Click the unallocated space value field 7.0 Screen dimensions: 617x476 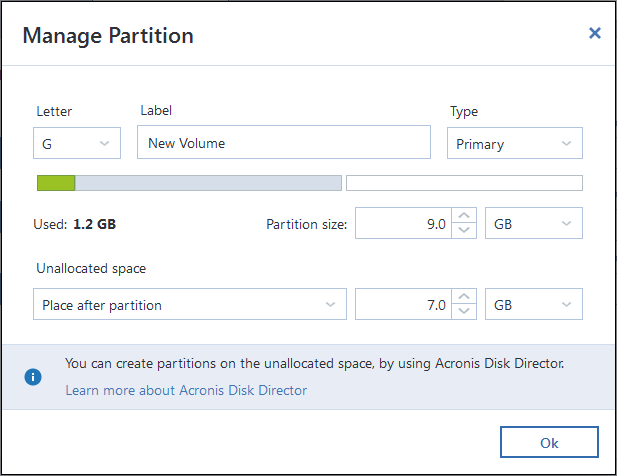(403, 304)
